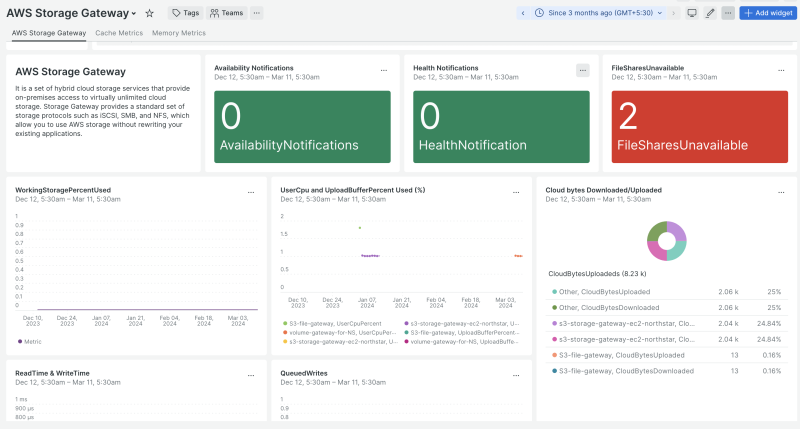Switch to the Memory Metrics tab
Image resolution: width=800 pixels, height=429 pixels.
179,33
